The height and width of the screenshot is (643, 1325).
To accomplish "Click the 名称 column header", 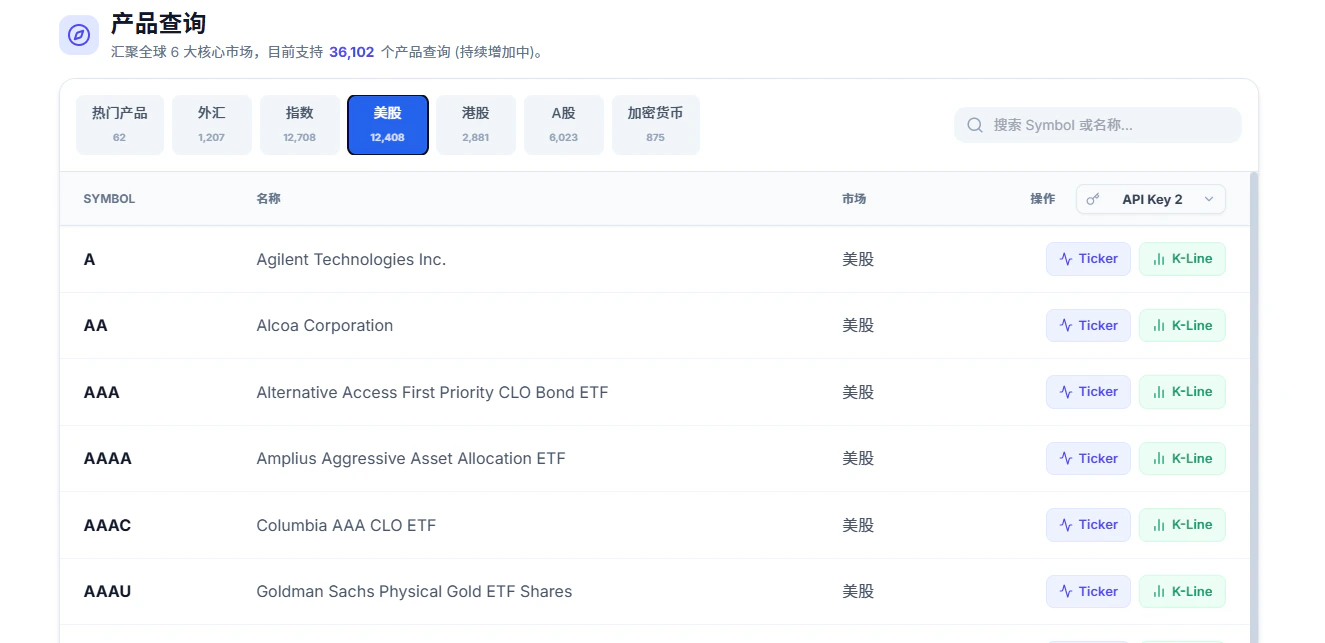I will pyautogui.click(x=268, y=199).
